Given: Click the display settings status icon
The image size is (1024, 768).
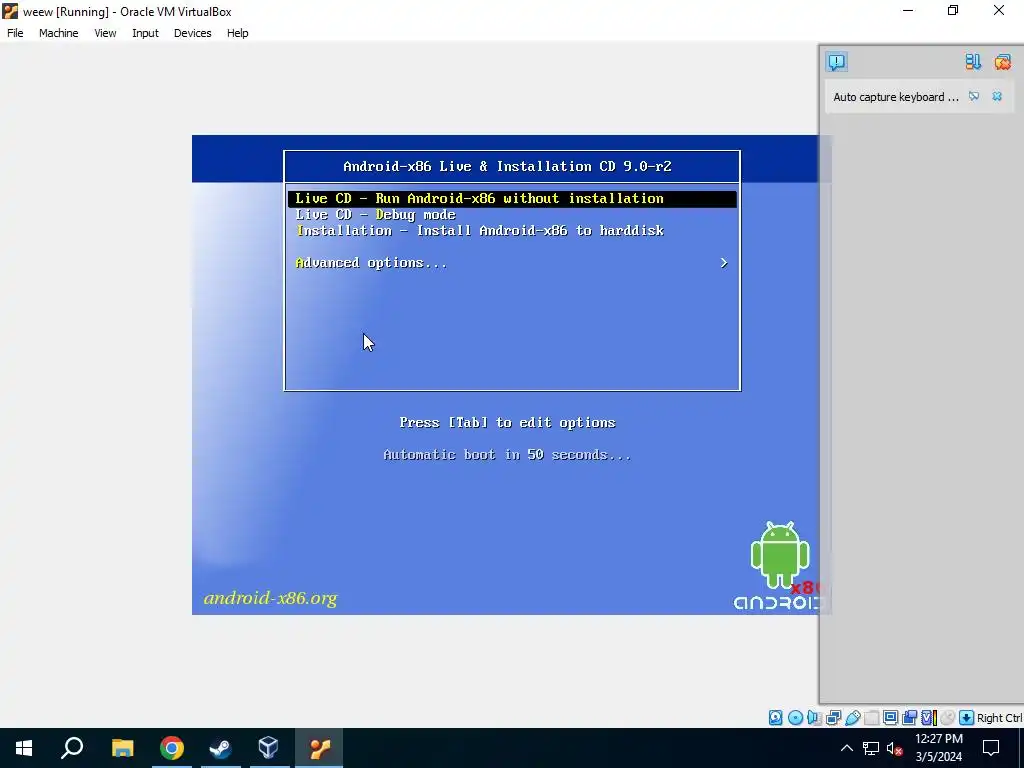Looking at the screenshot, I should point(890,718).
